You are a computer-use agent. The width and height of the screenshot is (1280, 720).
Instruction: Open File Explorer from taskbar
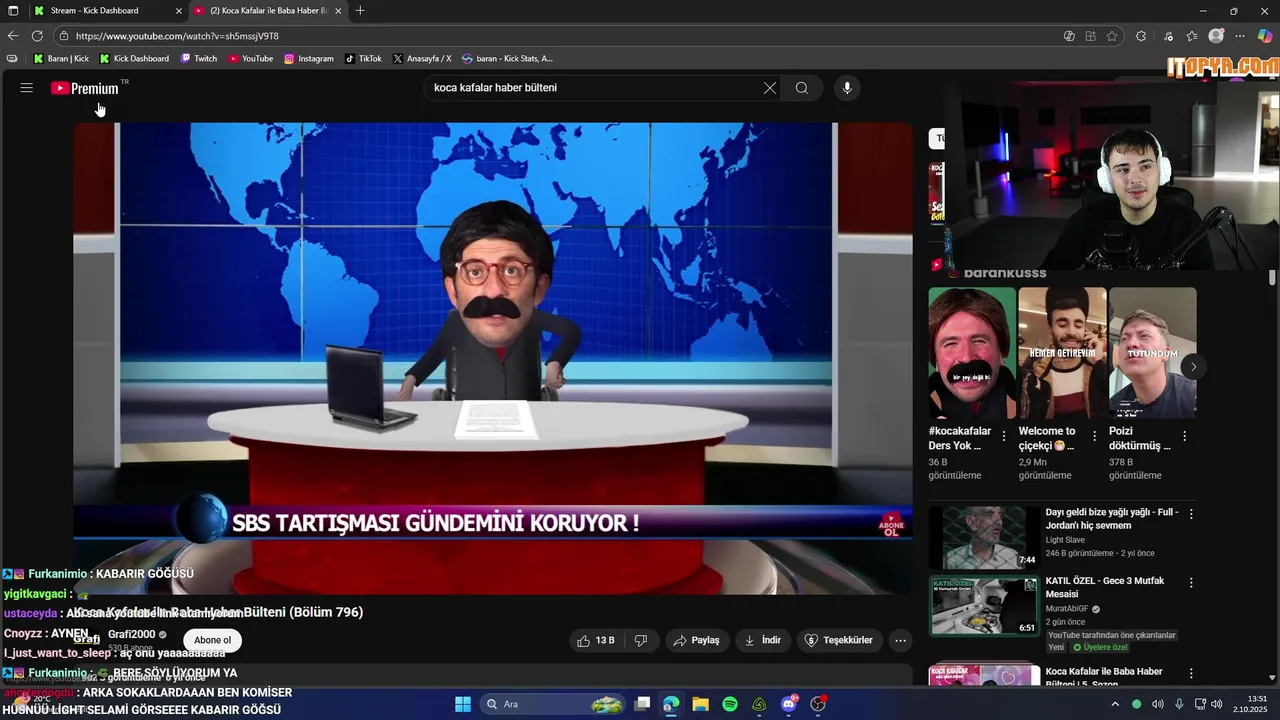coord(700,704)
